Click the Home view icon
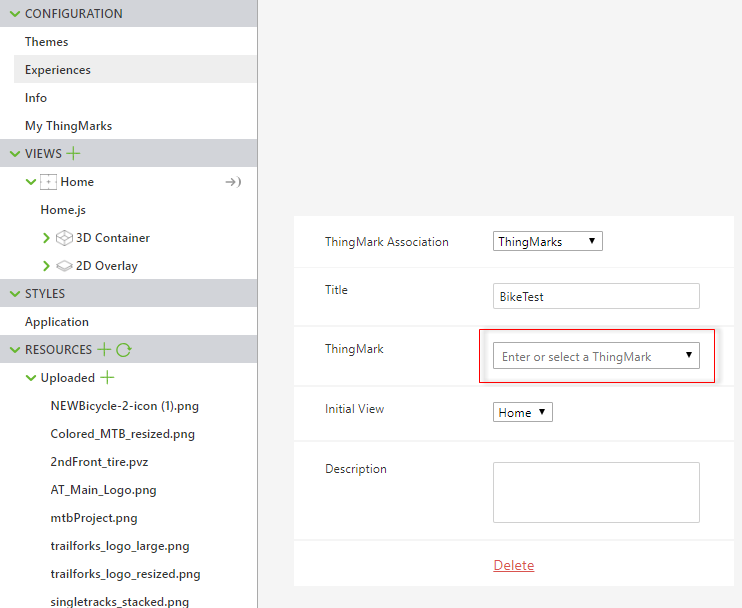This screenshot has width=742, height=608. (48, 182)
